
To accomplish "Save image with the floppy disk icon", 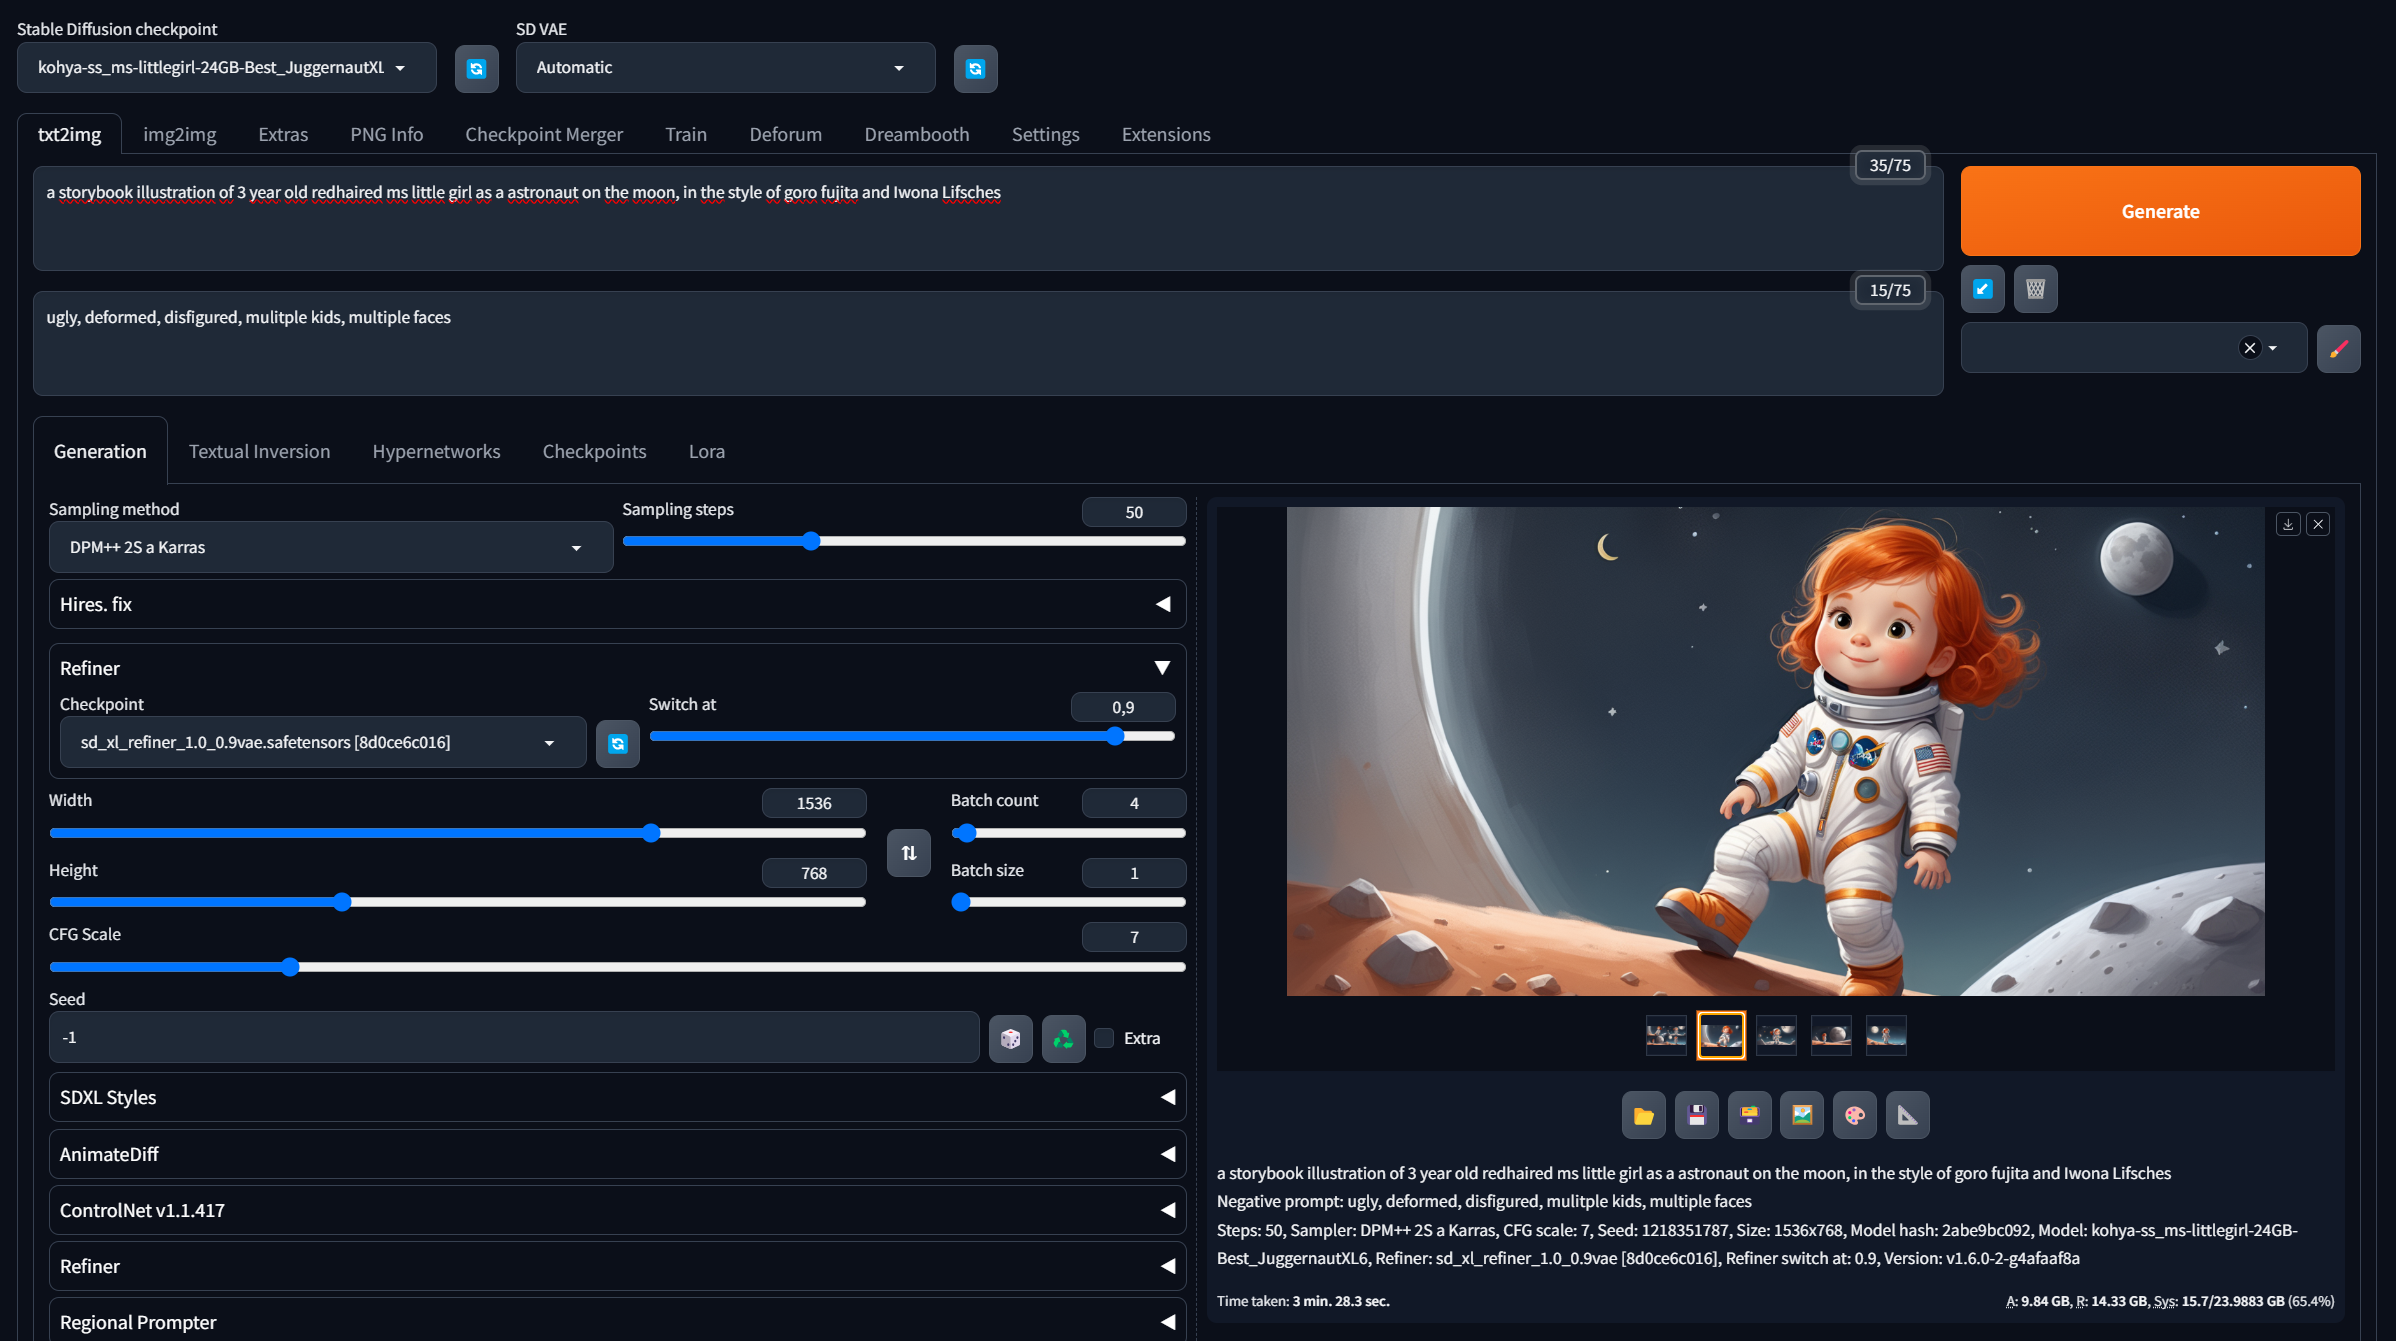I will (x=1696, y=1115).
